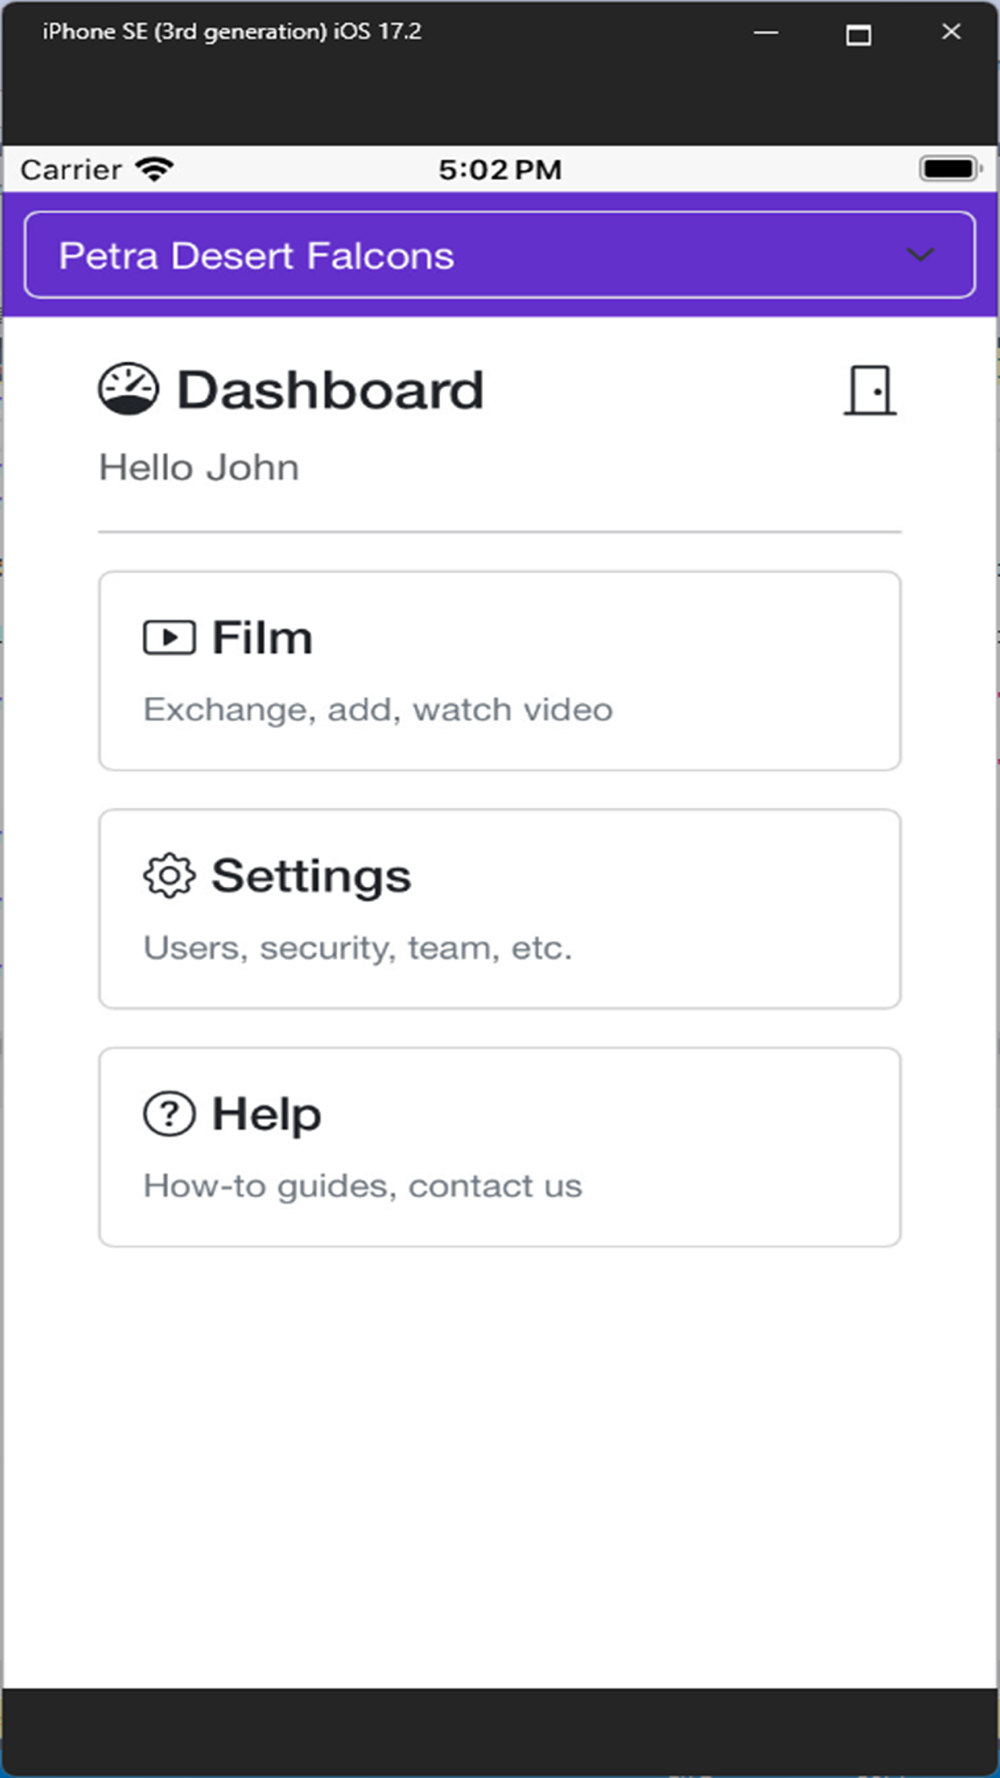The height and width of the screenshot is (1778, 1000).
Task: Select "Exchange, add, watch video" description
Action: [x=378, y=709]
